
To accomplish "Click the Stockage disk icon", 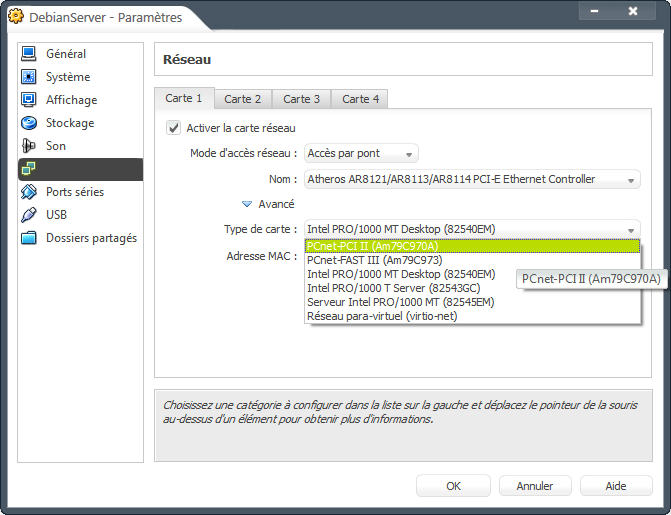I will click(x=29, y=123).
